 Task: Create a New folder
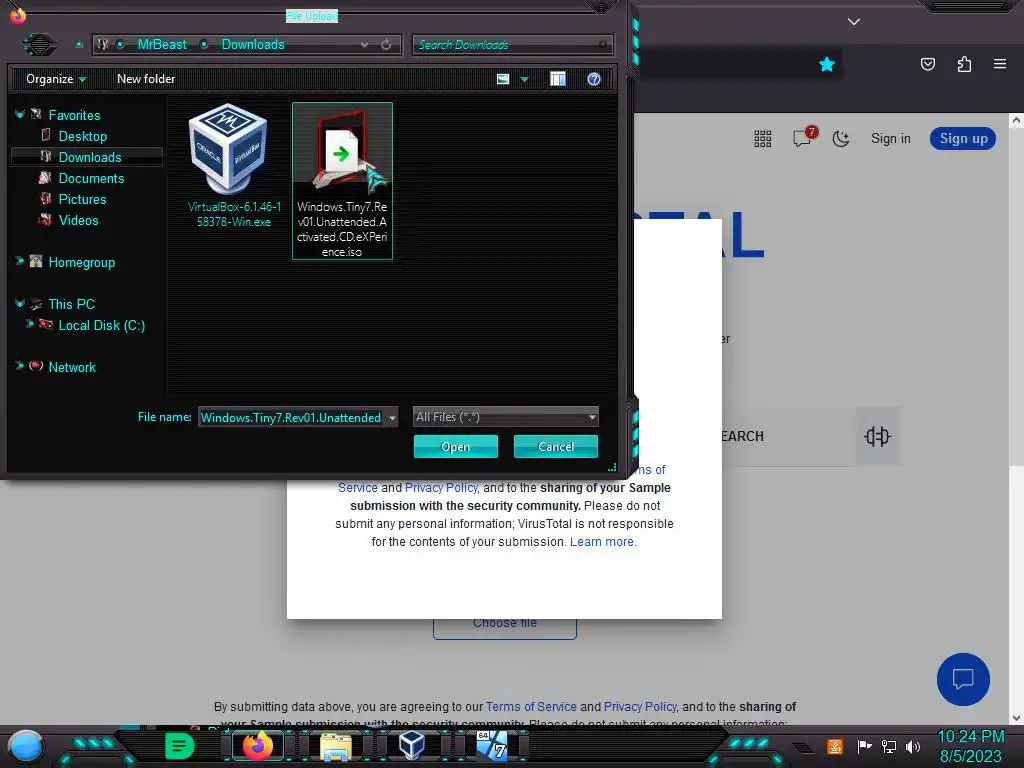146,79
